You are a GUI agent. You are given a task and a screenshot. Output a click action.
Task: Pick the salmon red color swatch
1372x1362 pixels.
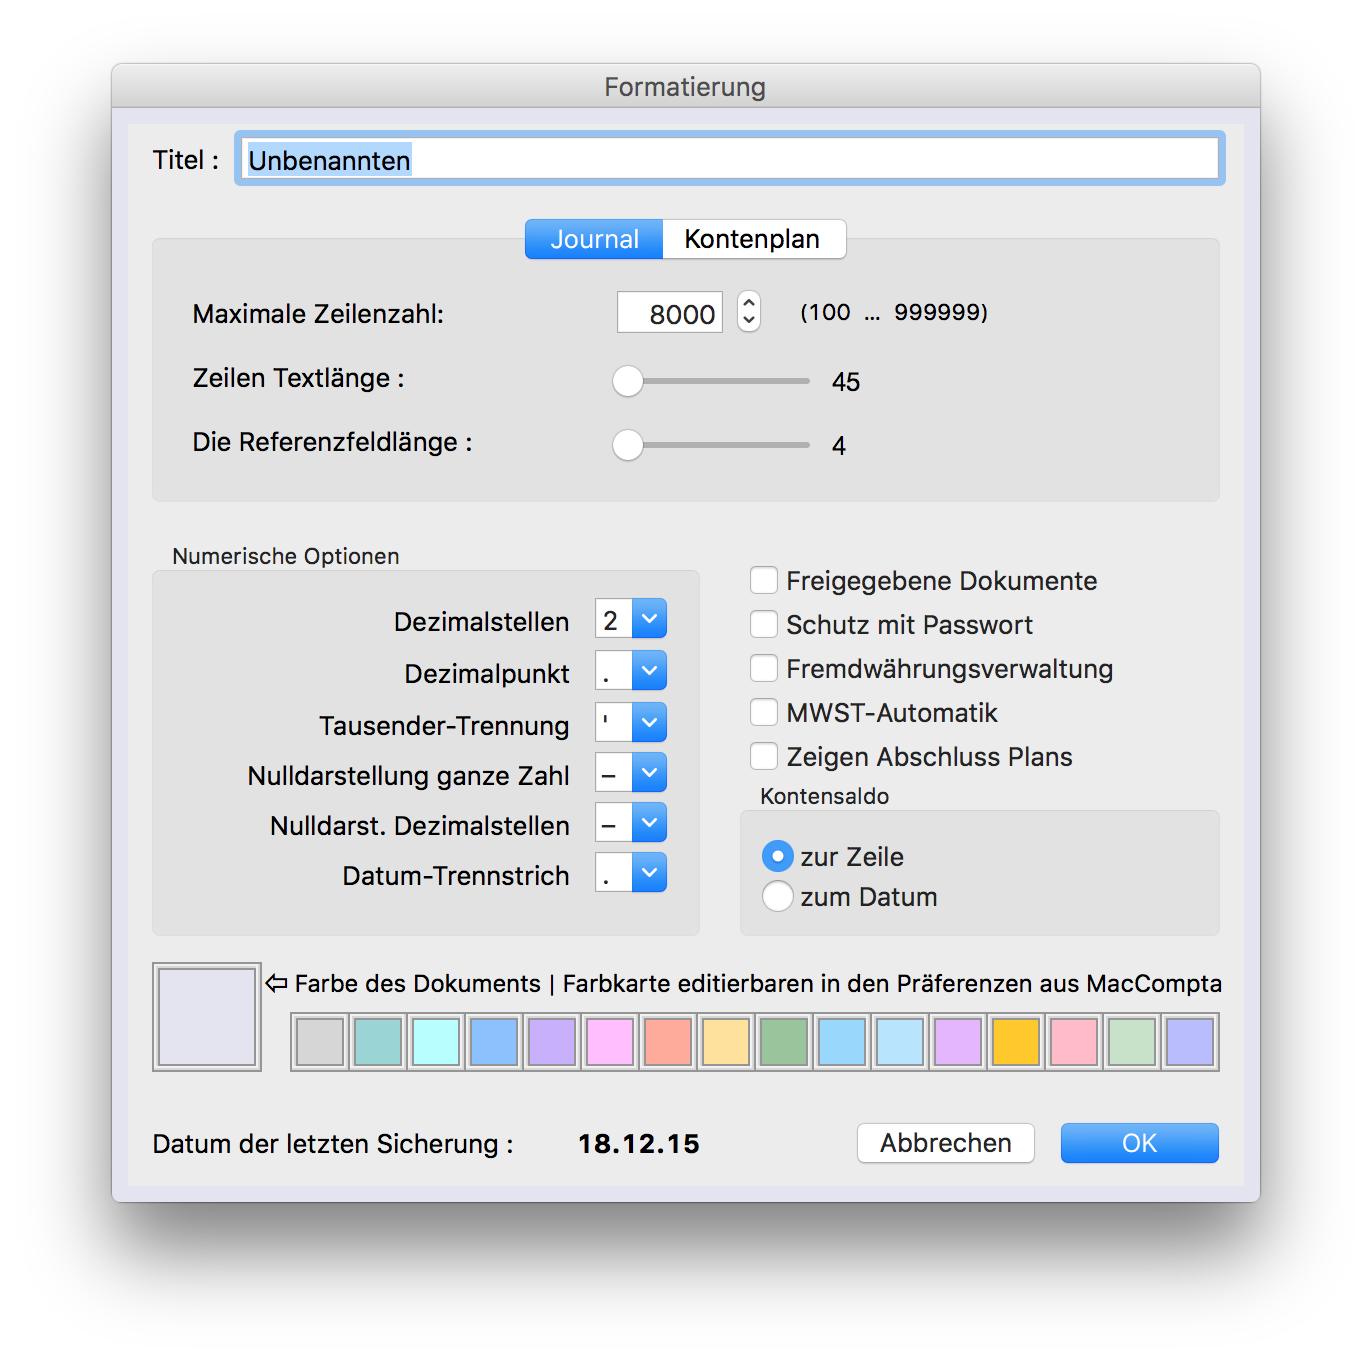(x=667, y=1042)
